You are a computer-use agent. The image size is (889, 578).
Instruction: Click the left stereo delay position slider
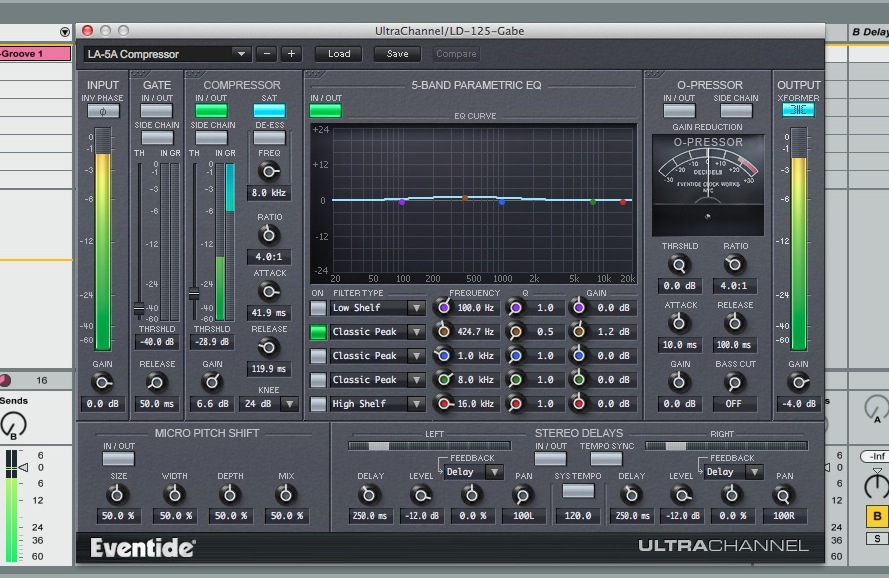tap(429, 446)
